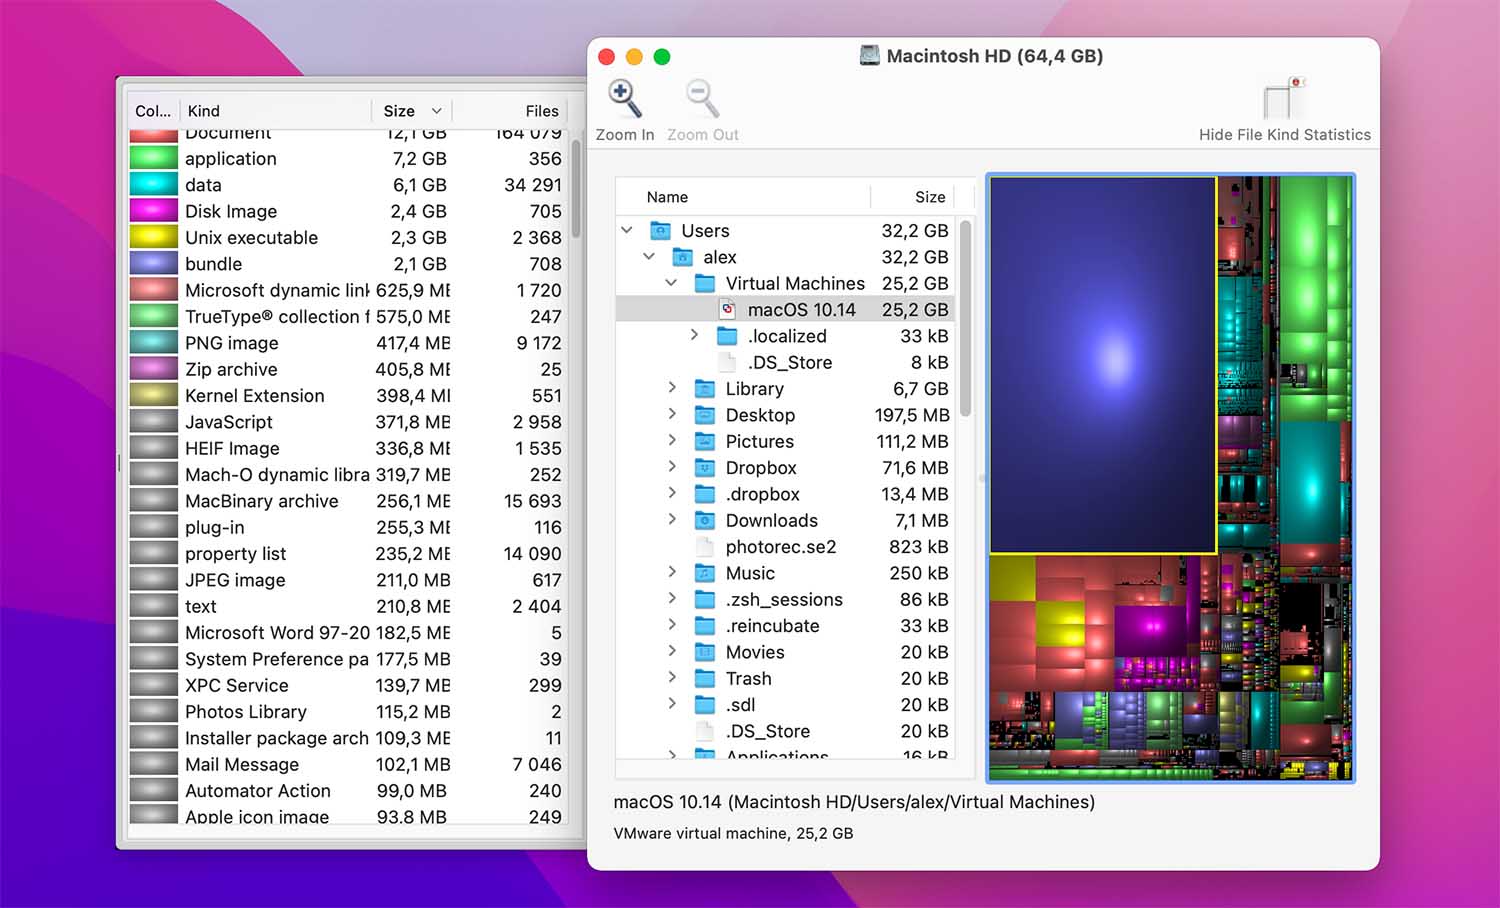
Task: Click the Size column header in file tree
Action: [x=913, y=197]
